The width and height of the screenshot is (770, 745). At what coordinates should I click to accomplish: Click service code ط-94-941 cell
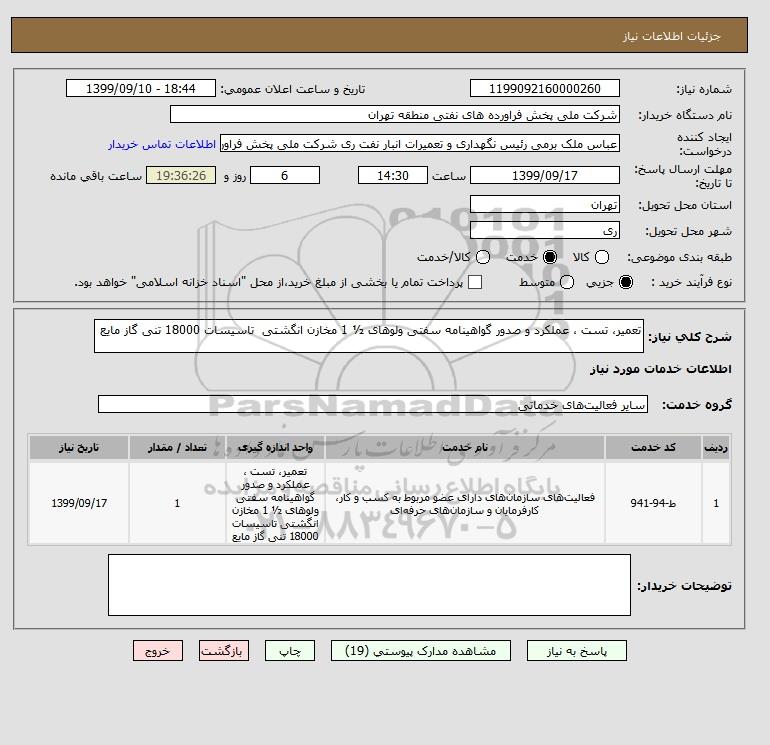(653, 503)
